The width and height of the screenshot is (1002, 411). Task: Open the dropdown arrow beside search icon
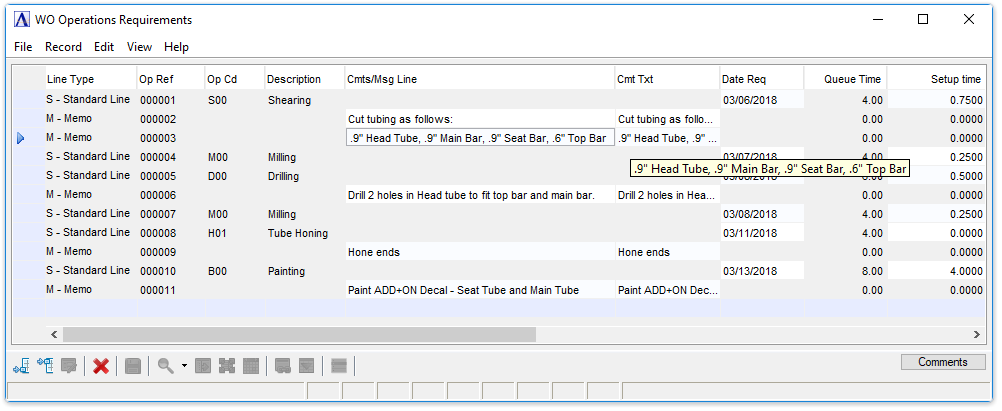point(184,366)
